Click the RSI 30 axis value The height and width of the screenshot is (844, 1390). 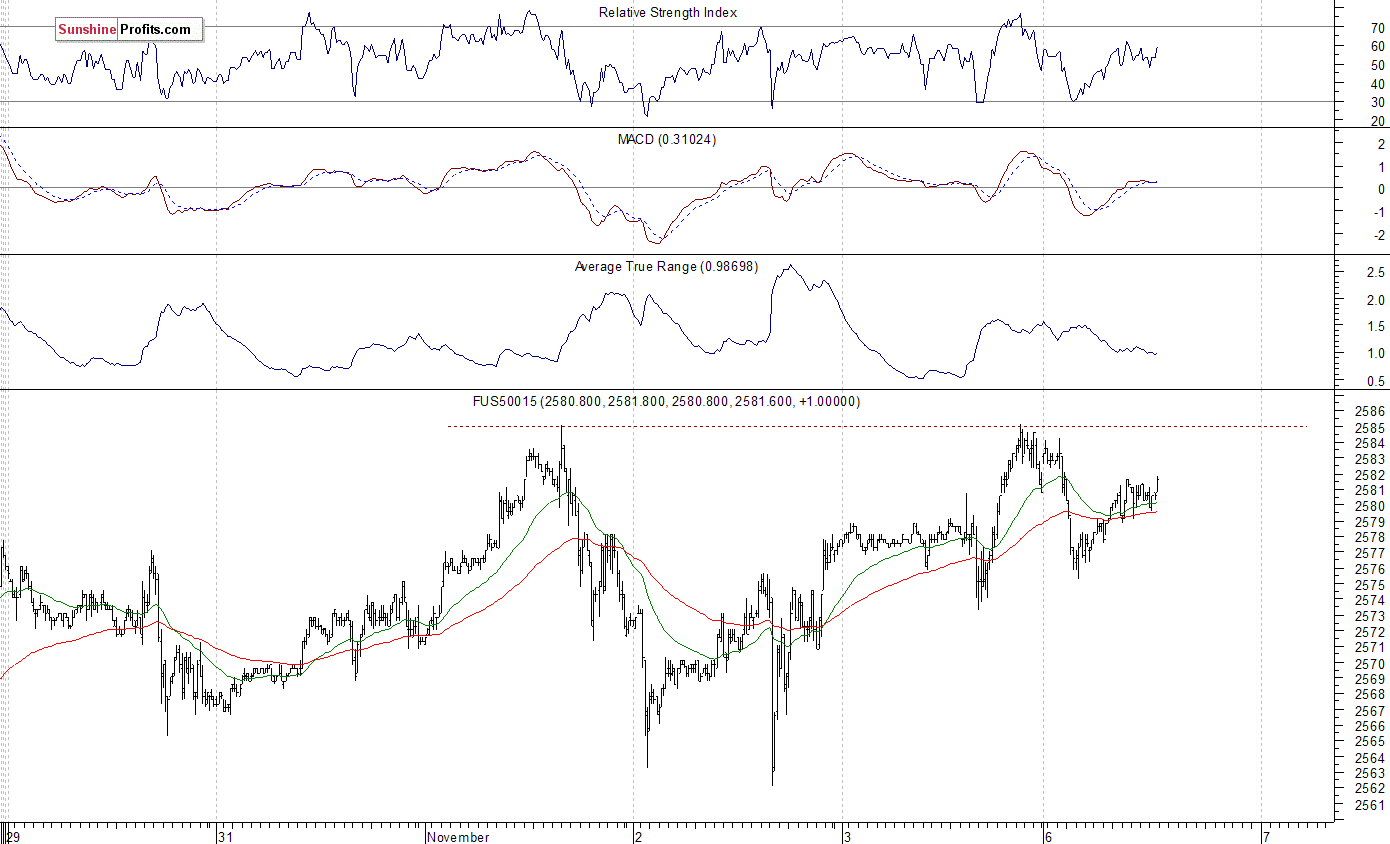point(1378,102)
